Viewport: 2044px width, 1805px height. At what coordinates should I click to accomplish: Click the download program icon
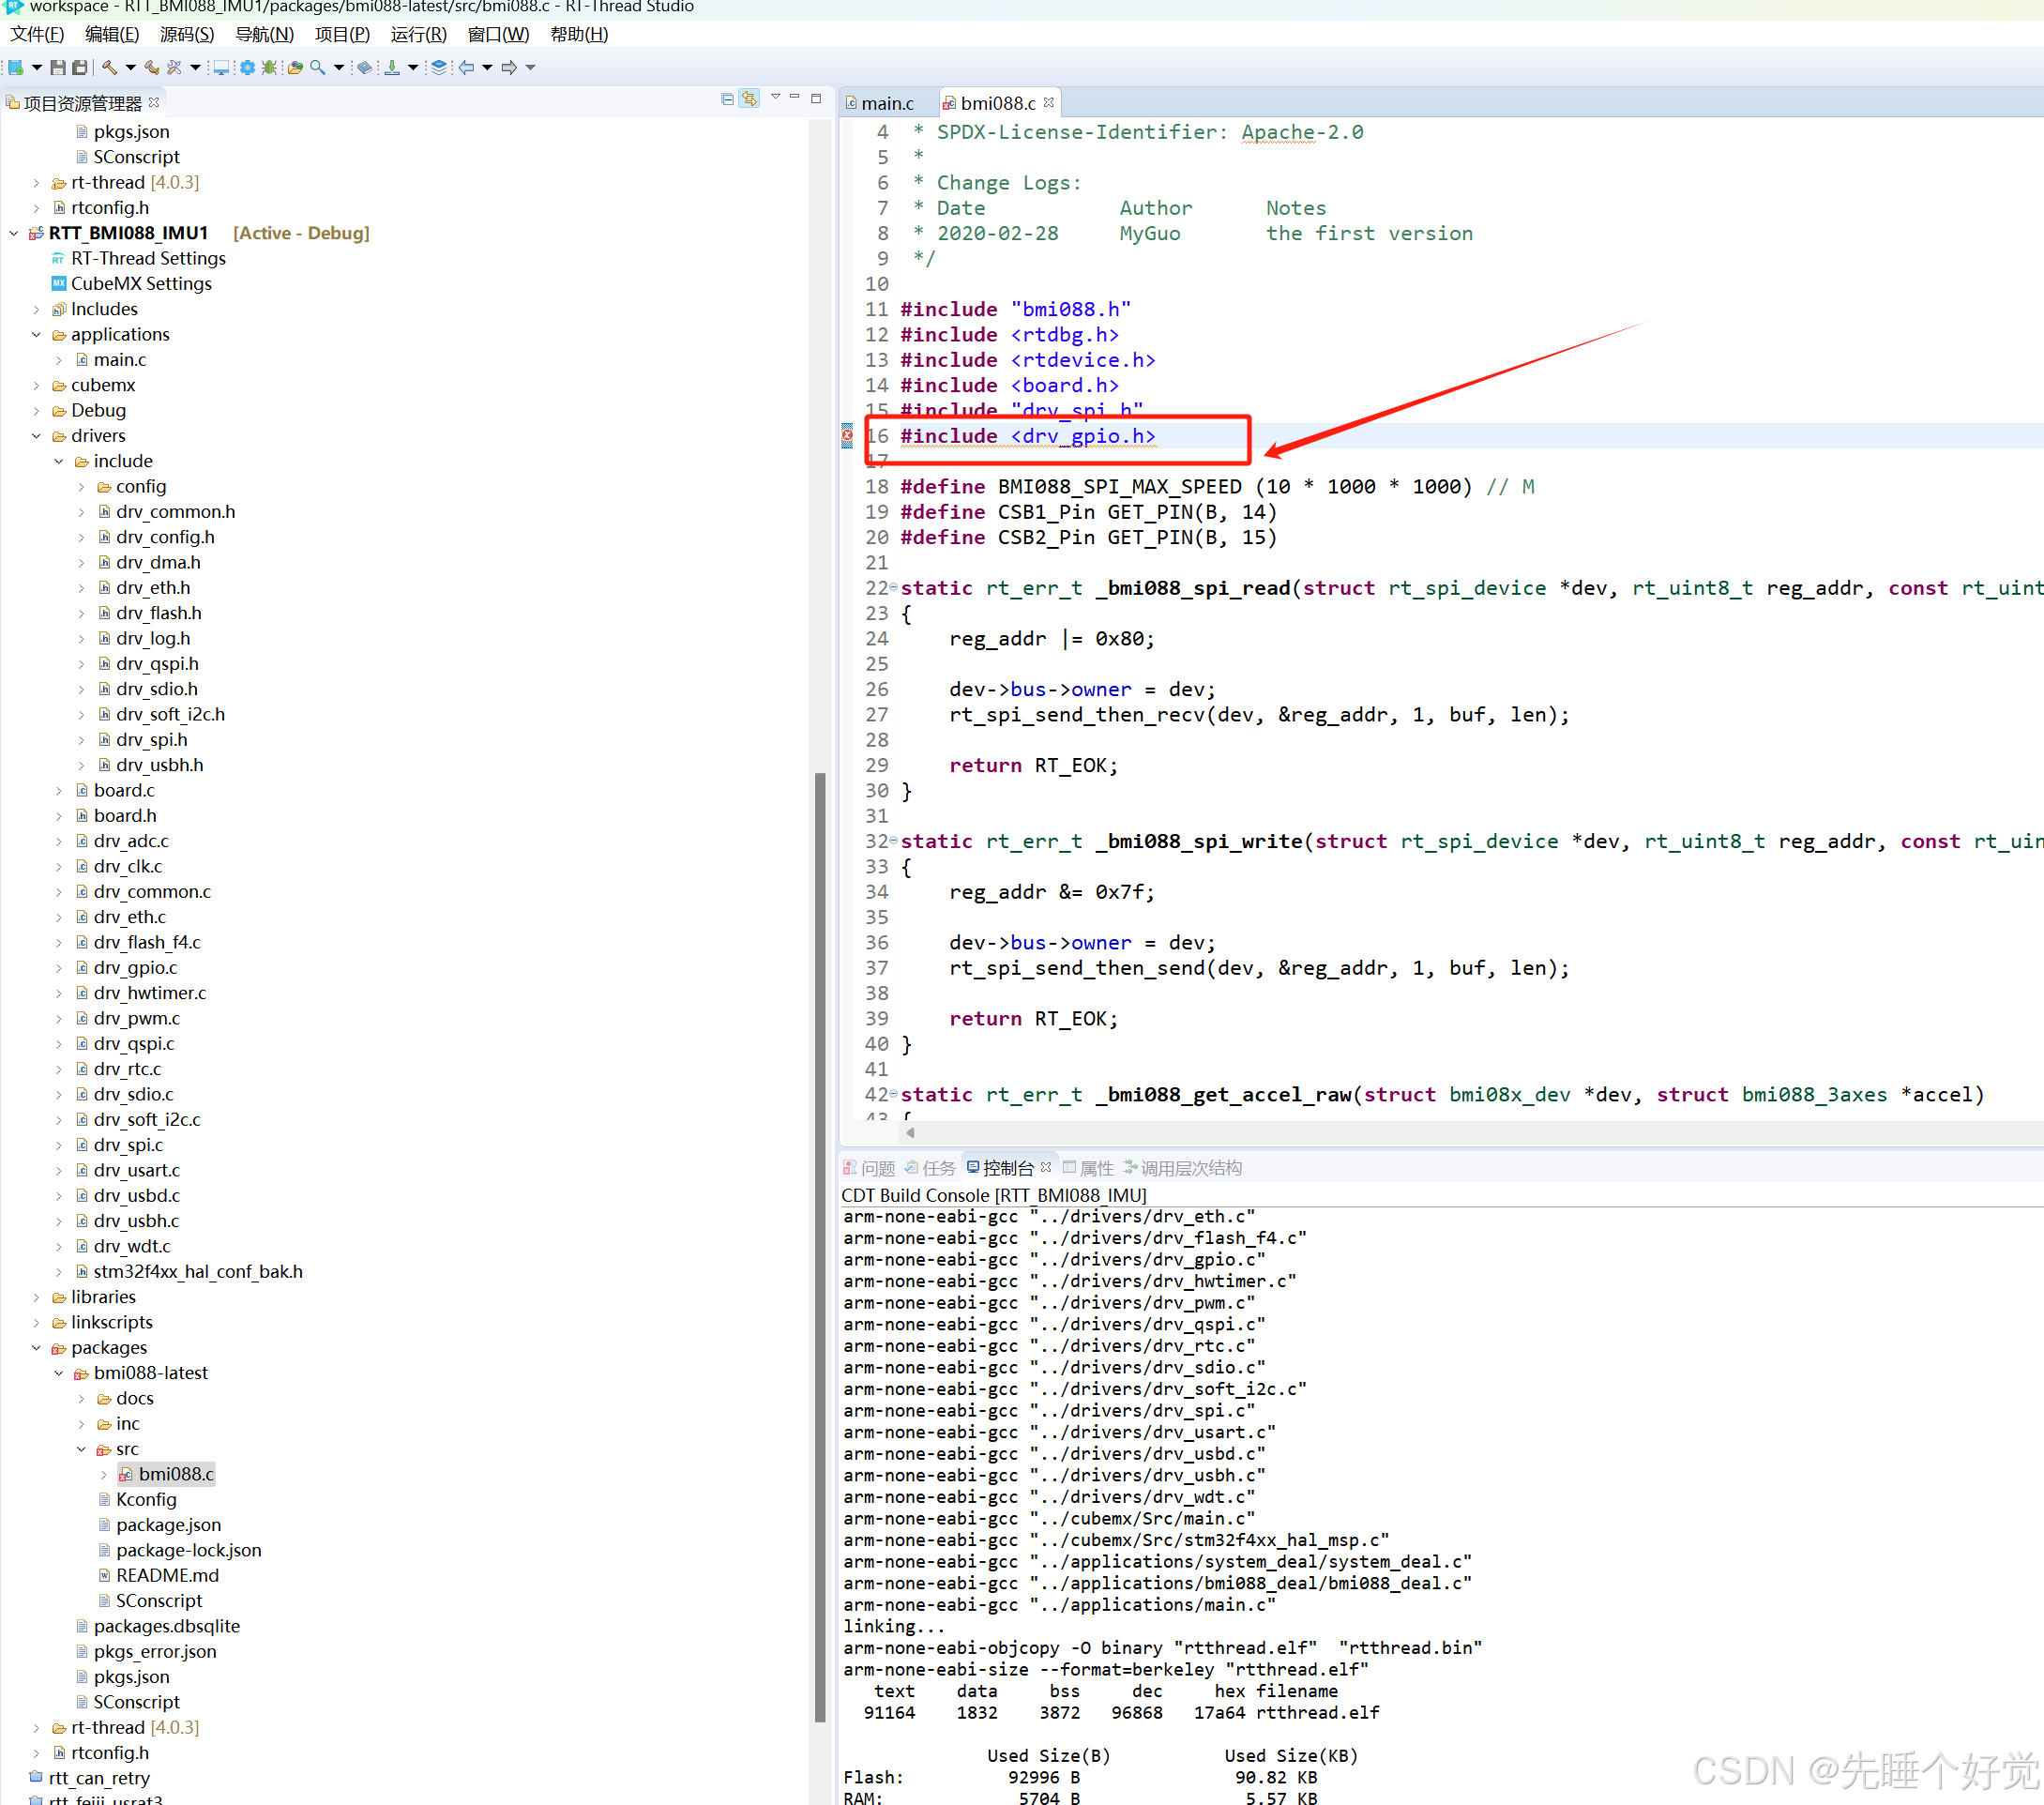392,67
